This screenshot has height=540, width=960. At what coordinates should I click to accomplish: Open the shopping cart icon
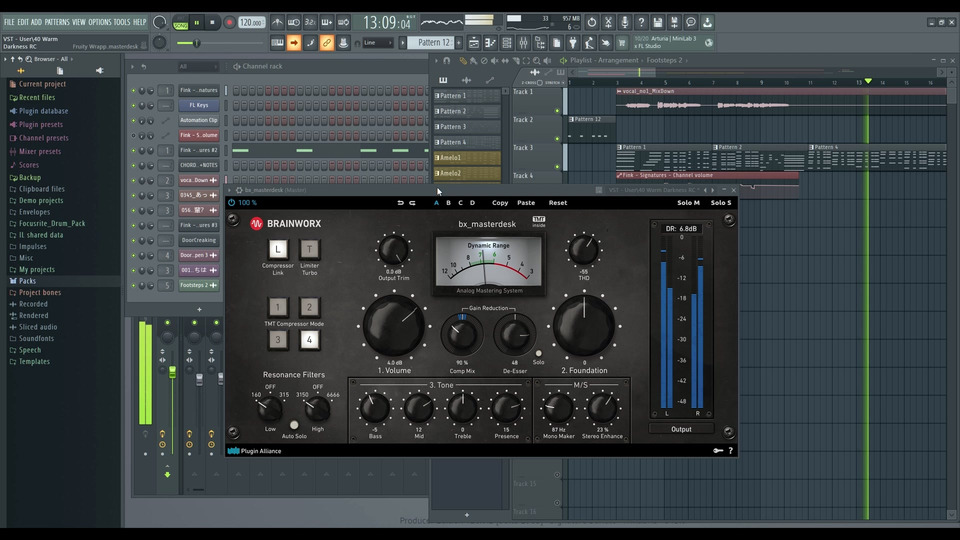tap(621, 43)
